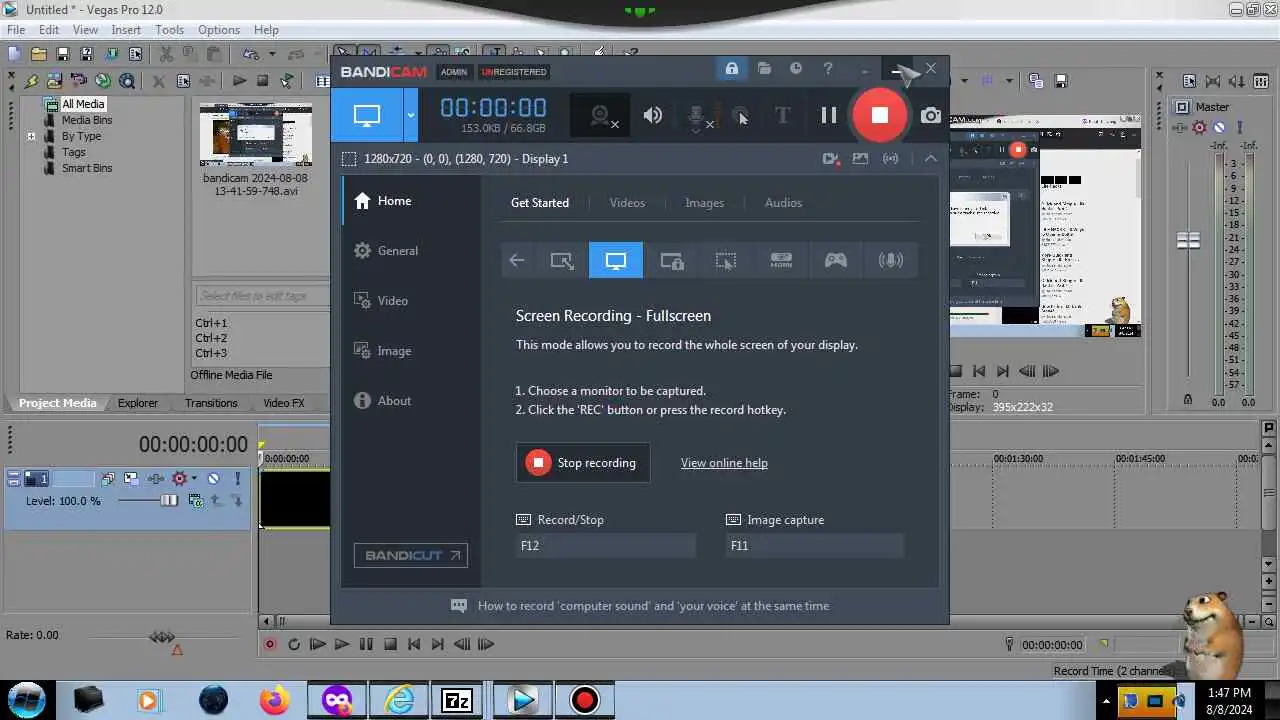The image size is (1280, 720).
Task: Collapse the Bandicam panel with the chevron
Action: pos(931,158)
